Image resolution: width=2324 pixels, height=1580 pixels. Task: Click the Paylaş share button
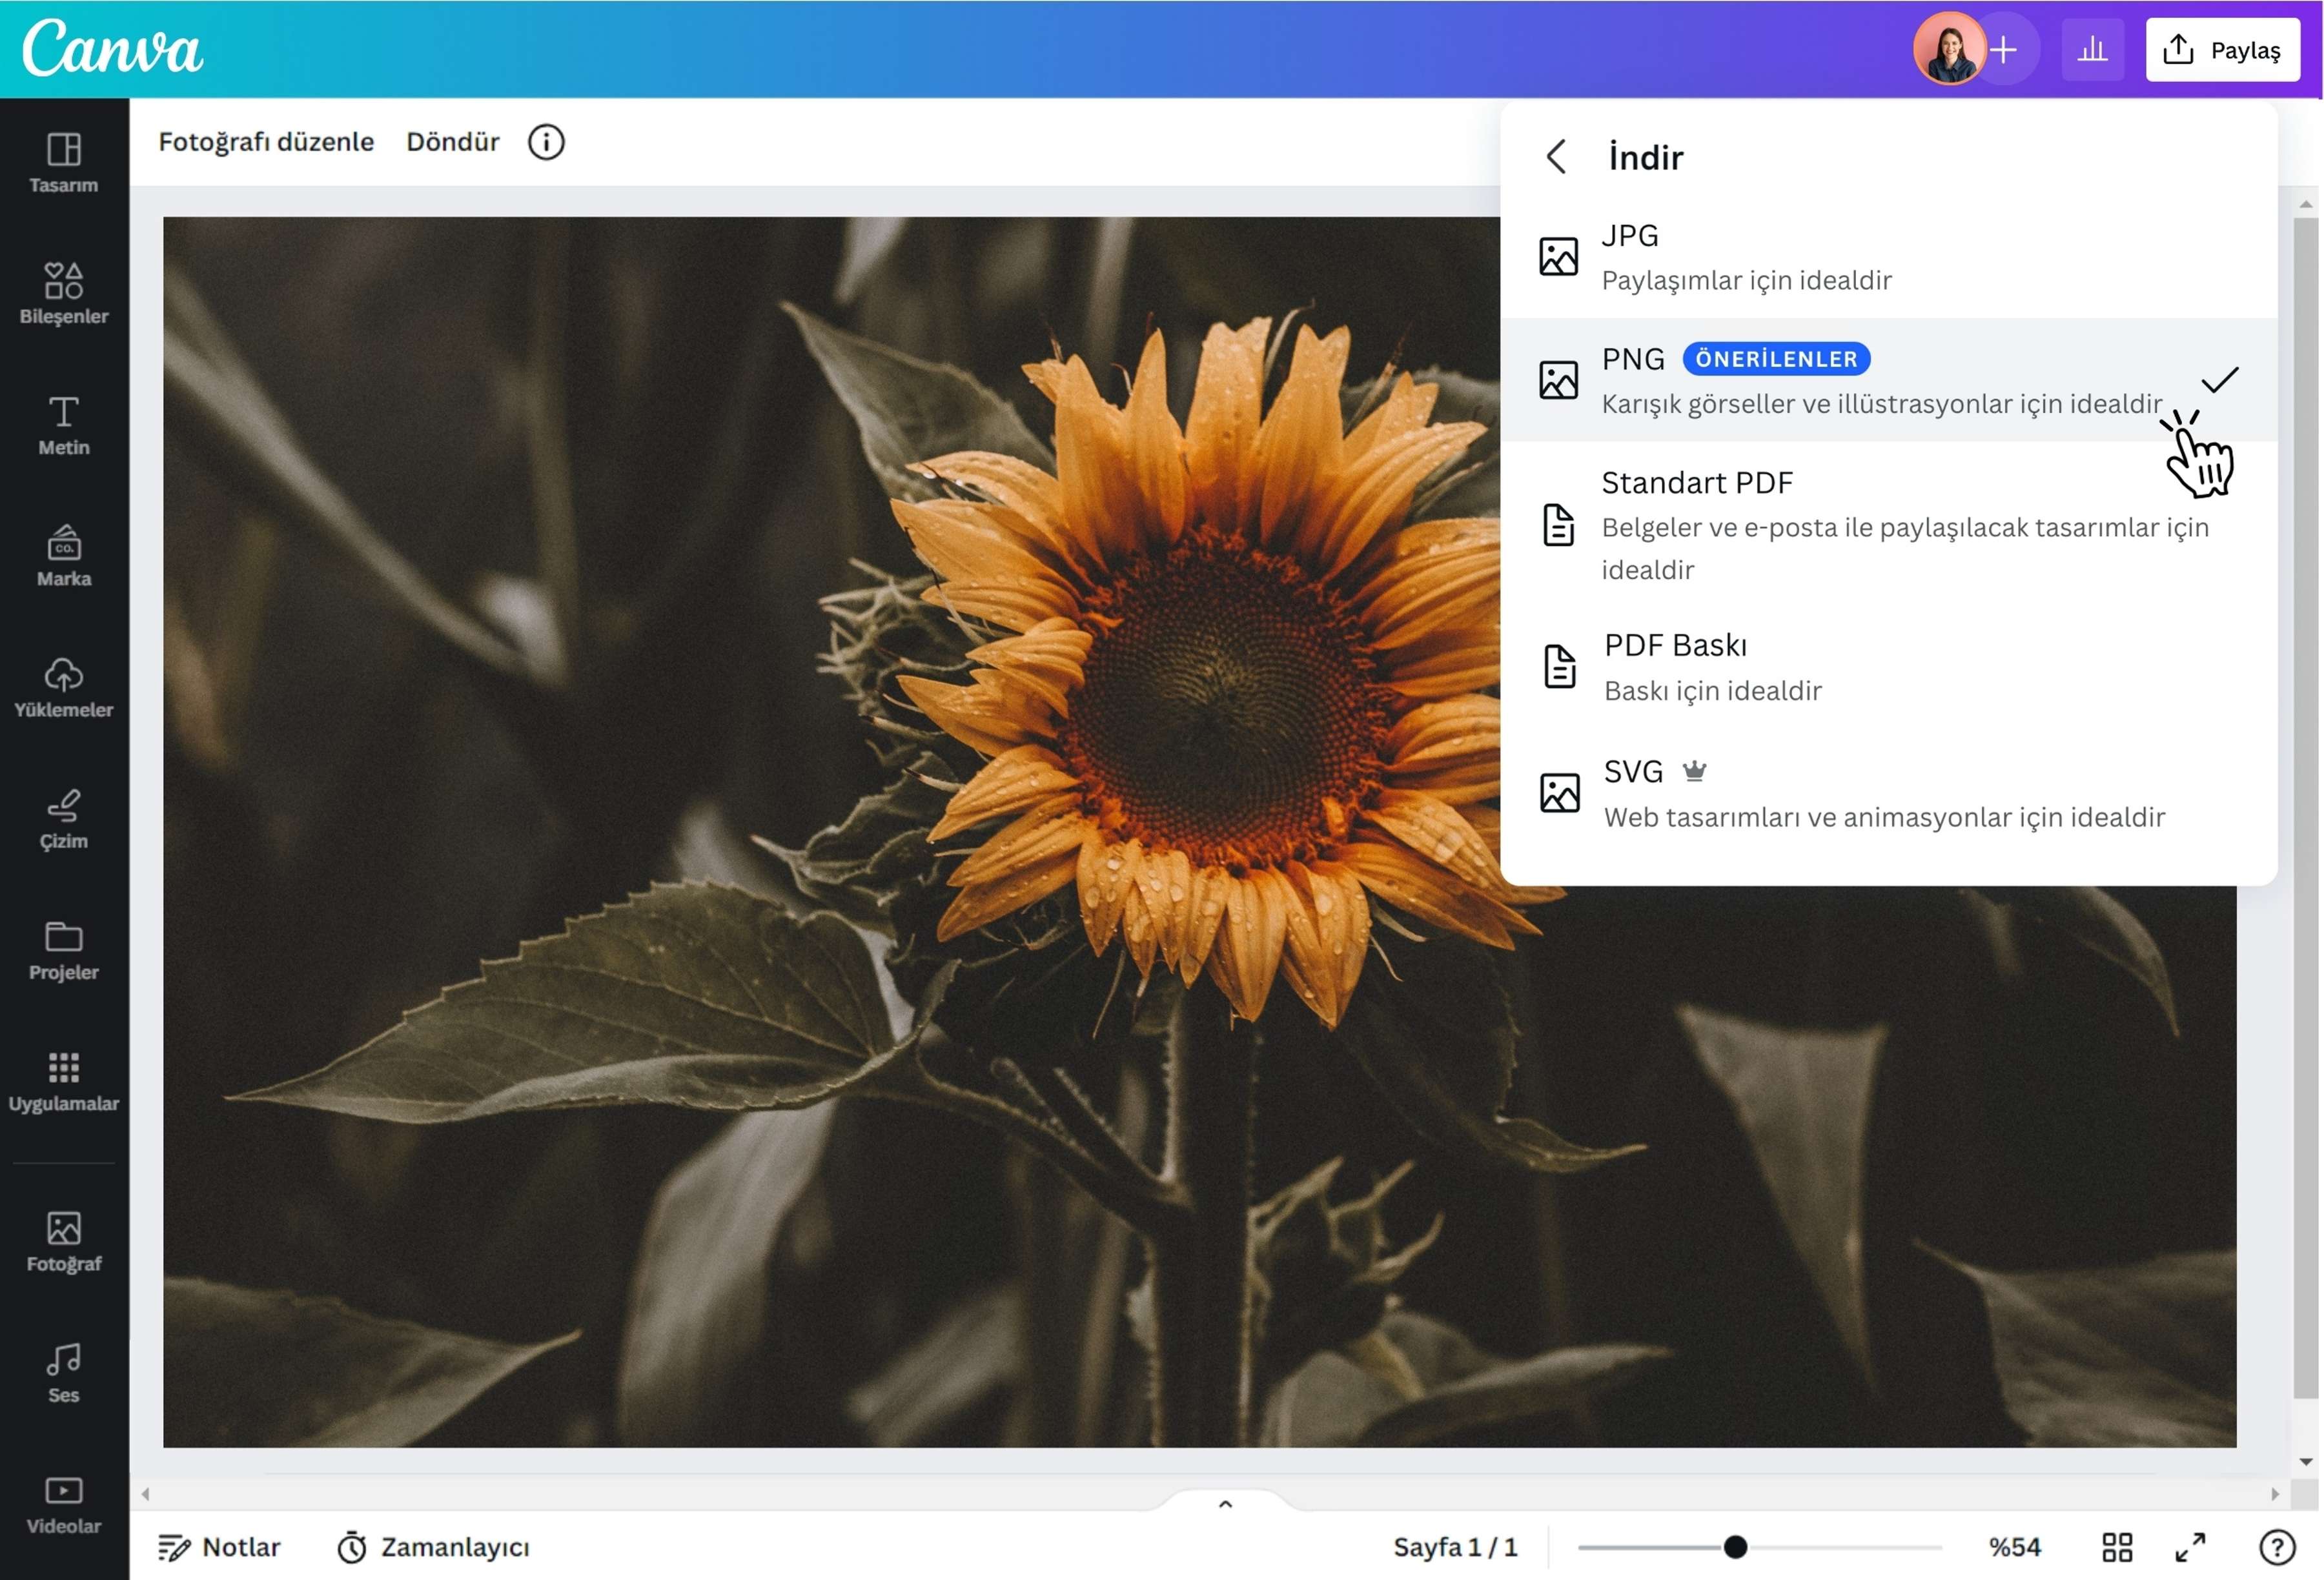click(x=2222, y=49)
